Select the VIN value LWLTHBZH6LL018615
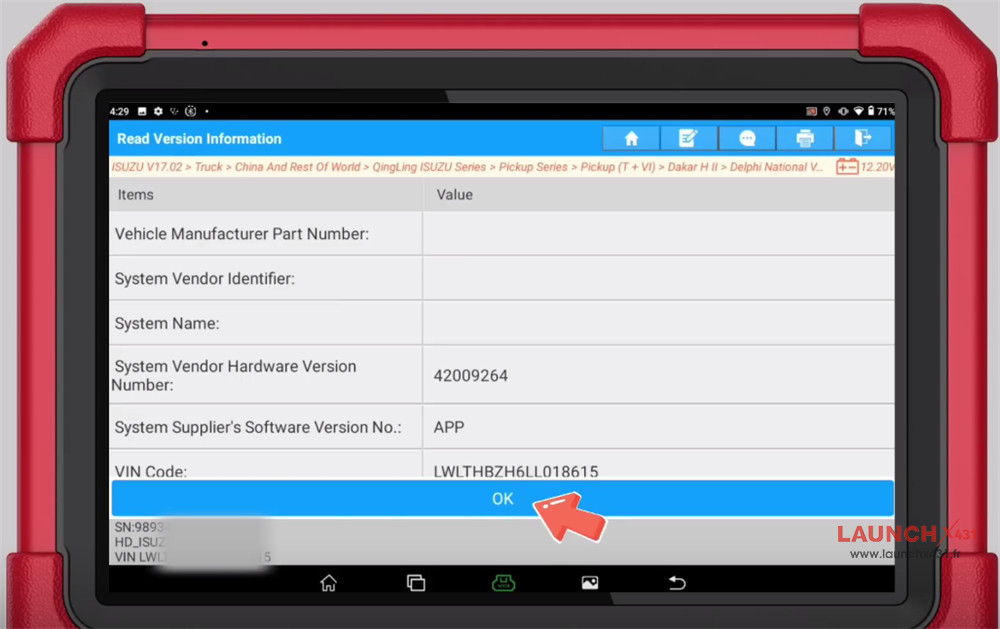Viewport: 1000px width, 629px height. point(516,471)
